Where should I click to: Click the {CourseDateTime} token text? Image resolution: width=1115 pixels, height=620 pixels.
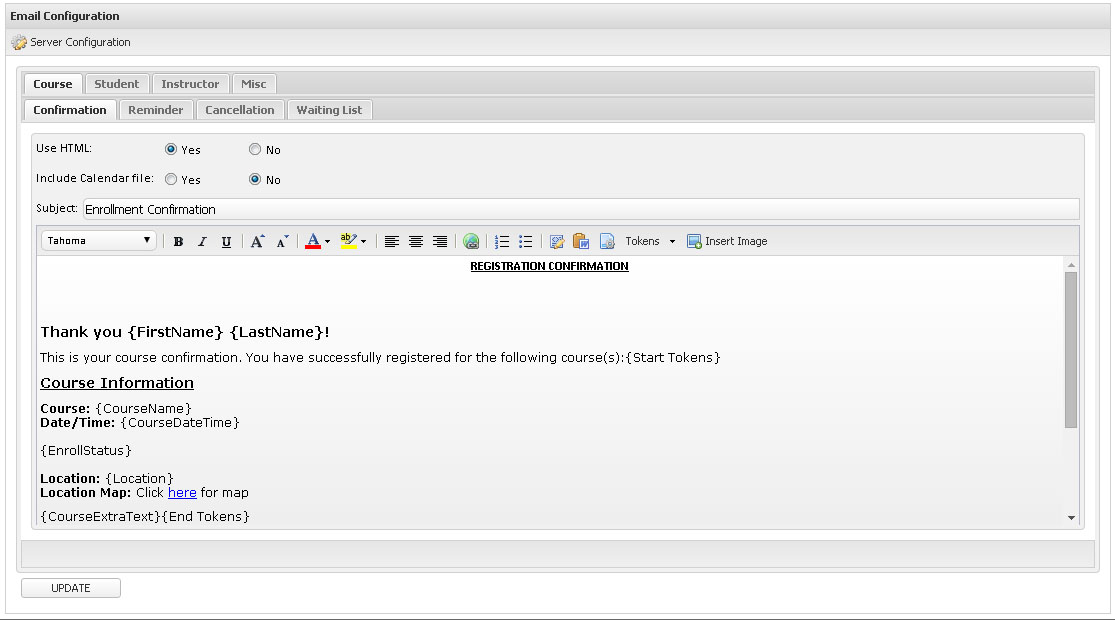click(x=180, y=422)
